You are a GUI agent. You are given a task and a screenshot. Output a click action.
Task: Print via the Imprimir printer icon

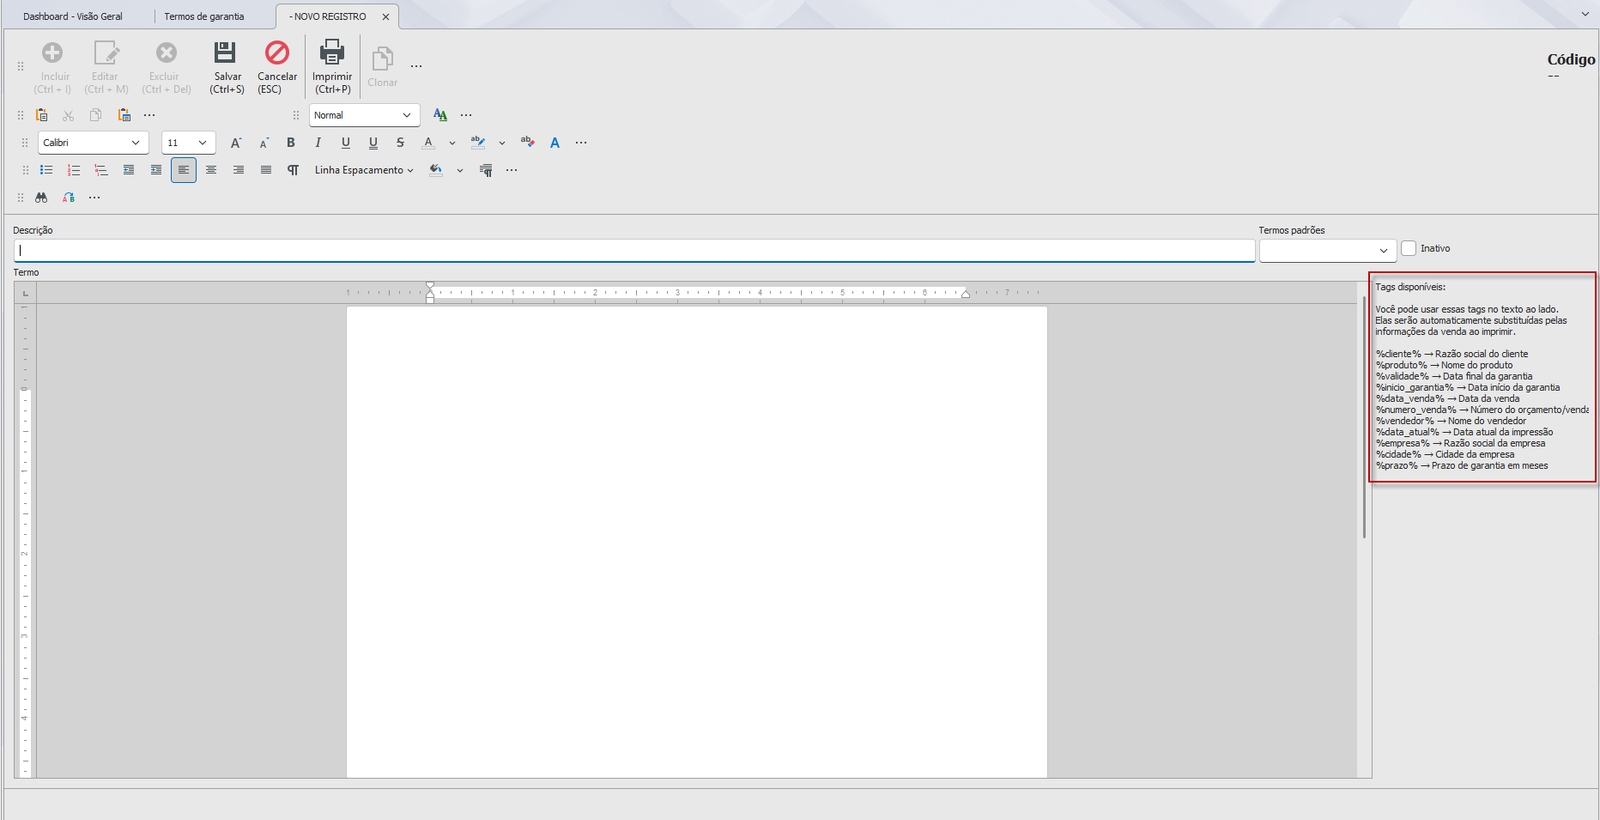click(332, 52)
